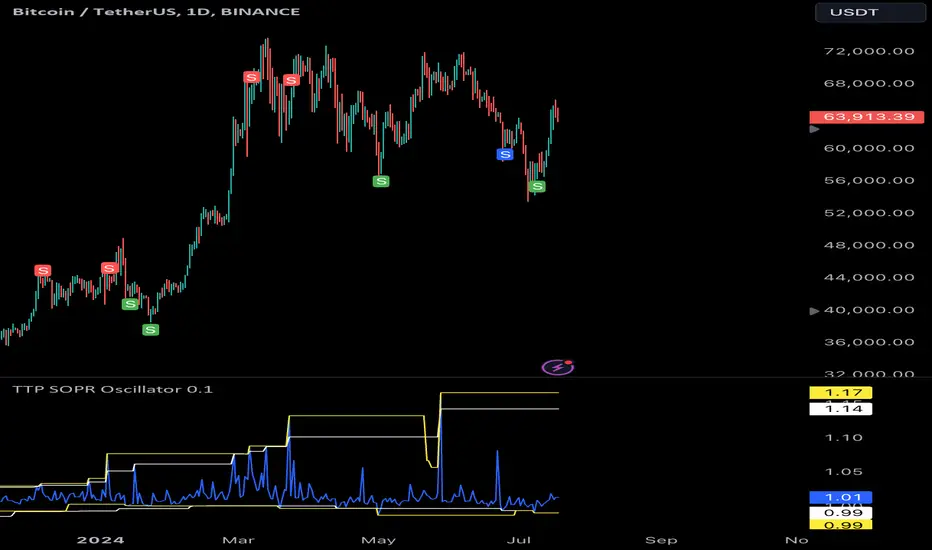Select the red 63,913.39 current price label

867,117
